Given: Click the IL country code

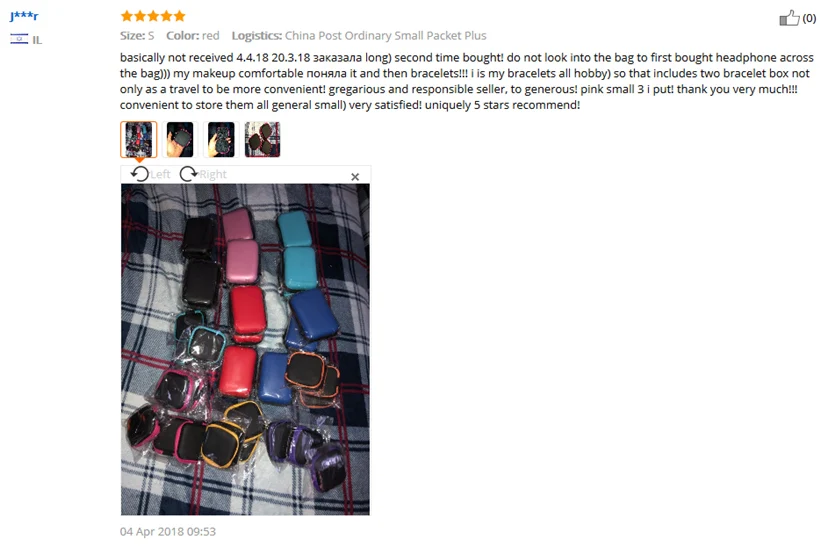Looking at the screenshot, I should [x=37, y=40].
